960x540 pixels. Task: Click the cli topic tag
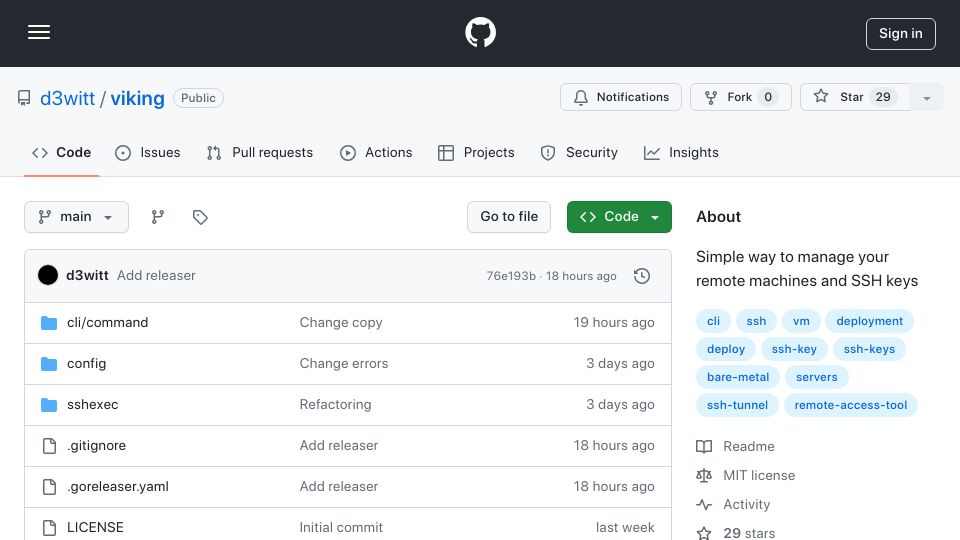click(713, 321)
